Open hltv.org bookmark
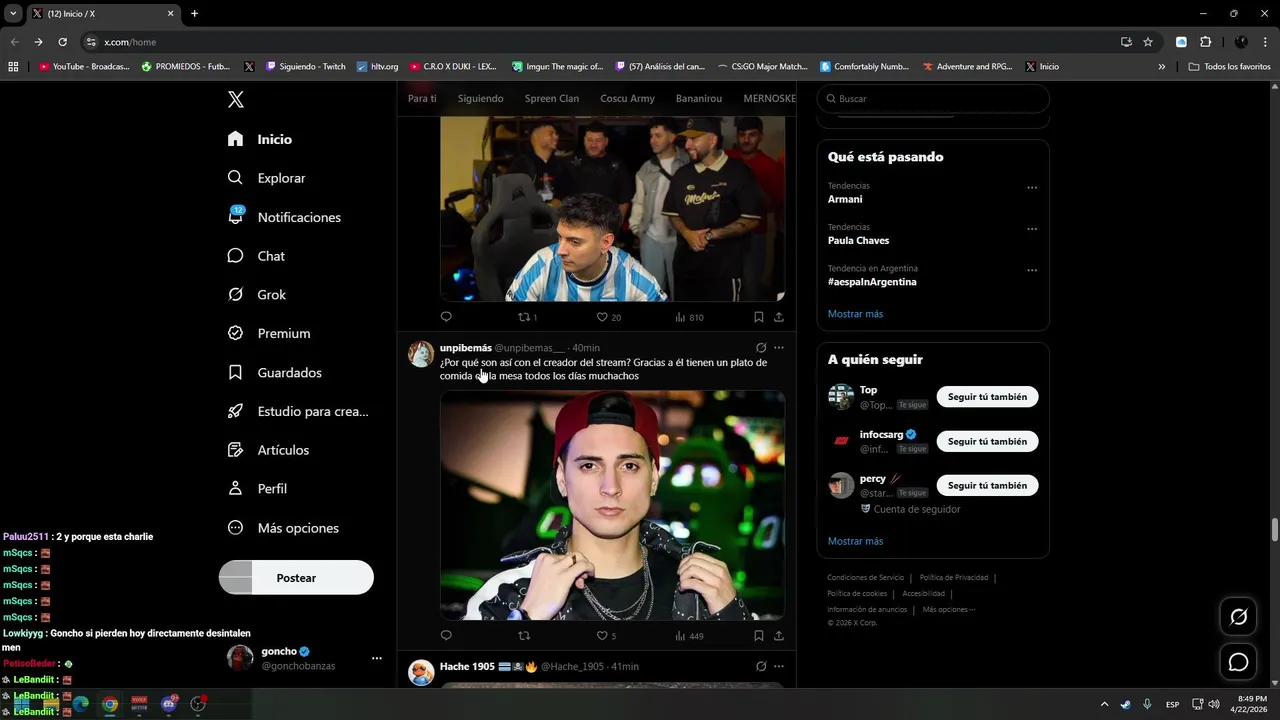The width and height of the screenshot is (1280, 720). (x=377, y=67)
